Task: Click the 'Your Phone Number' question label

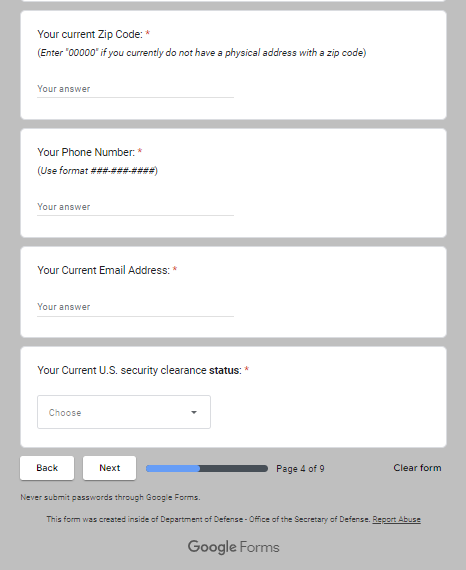Action: (86, 152)
